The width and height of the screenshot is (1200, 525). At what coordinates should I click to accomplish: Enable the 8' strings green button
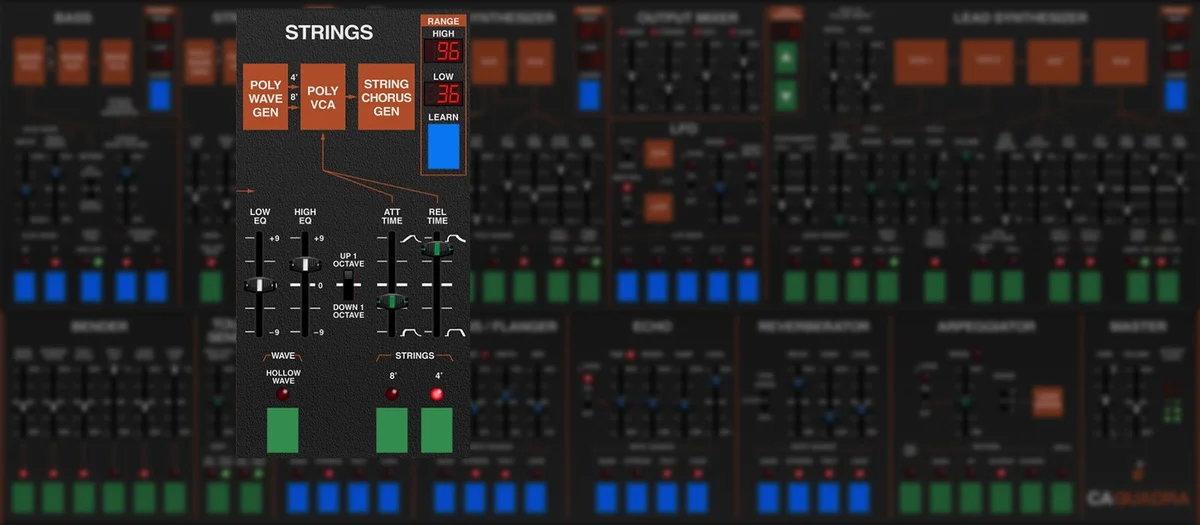tap(392, 430)
